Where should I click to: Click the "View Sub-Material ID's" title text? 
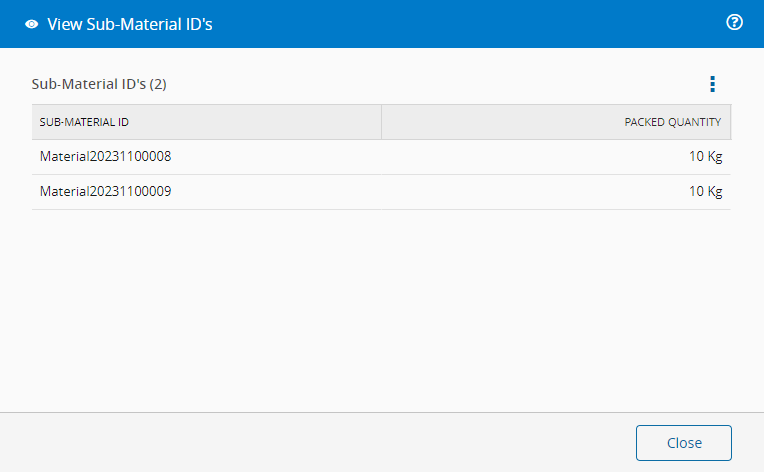click(129, 25)
